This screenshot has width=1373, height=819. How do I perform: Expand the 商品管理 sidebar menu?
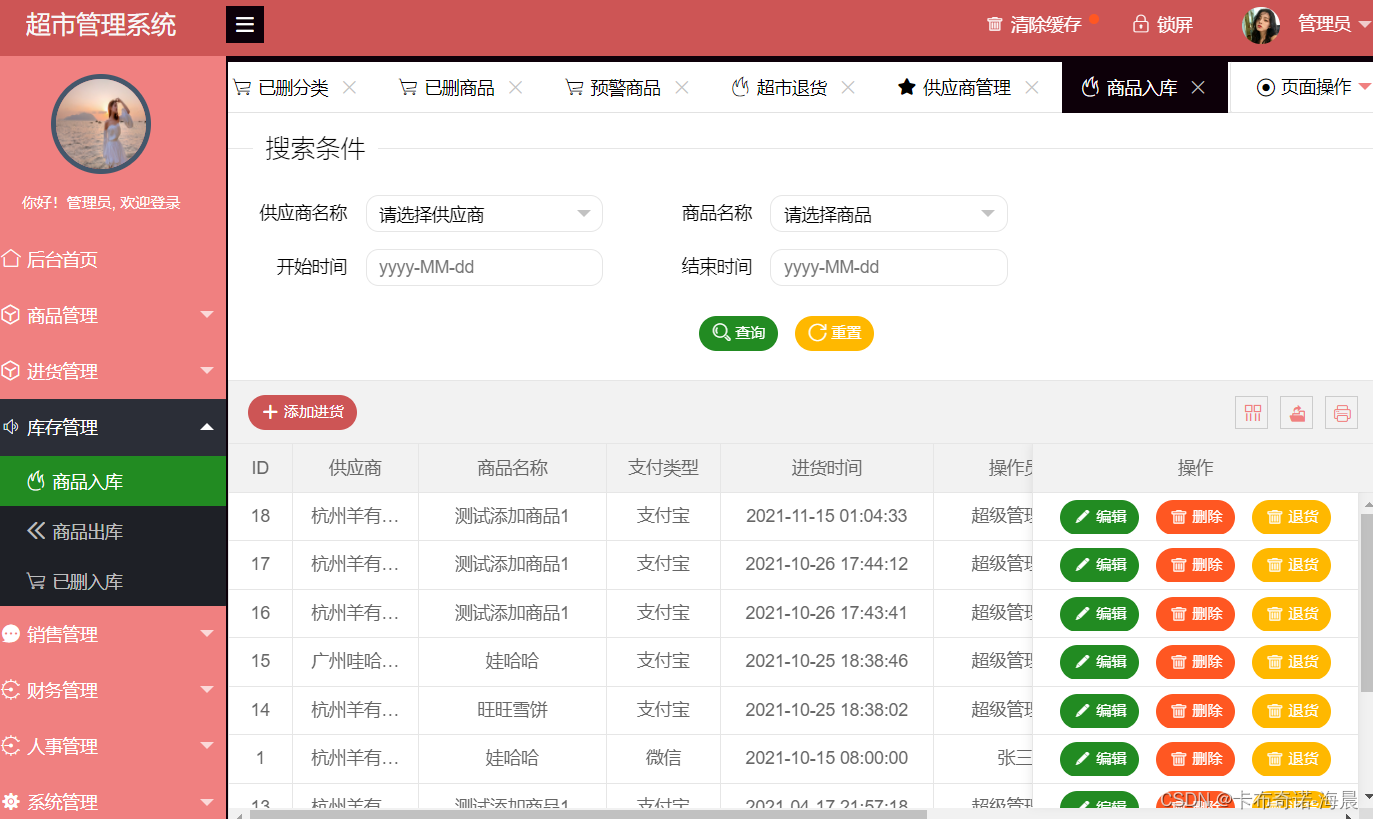tap(113, 316)
